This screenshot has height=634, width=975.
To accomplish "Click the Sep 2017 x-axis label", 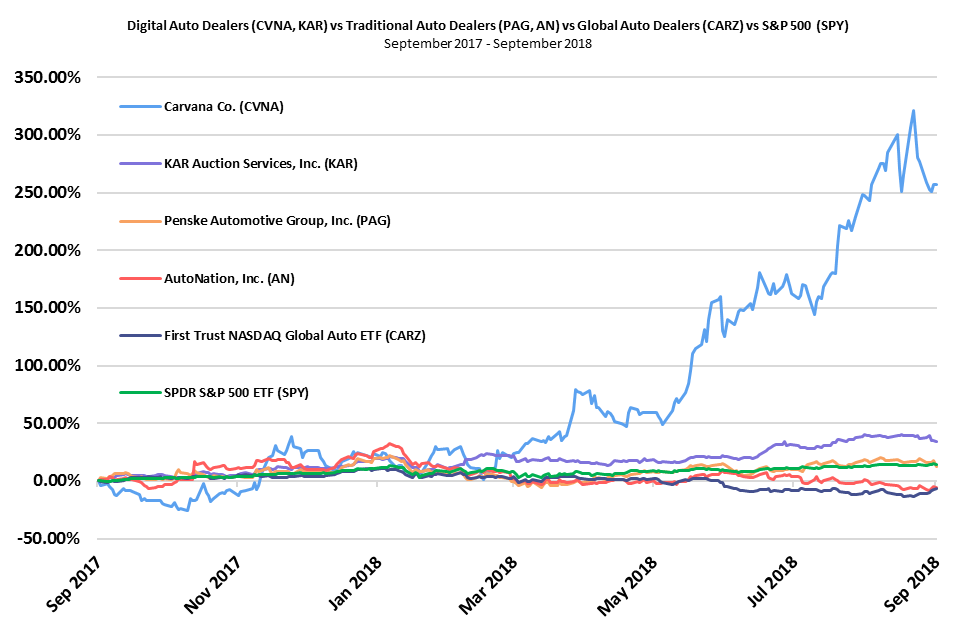I will pyautogui.click(x=73, y=584).
